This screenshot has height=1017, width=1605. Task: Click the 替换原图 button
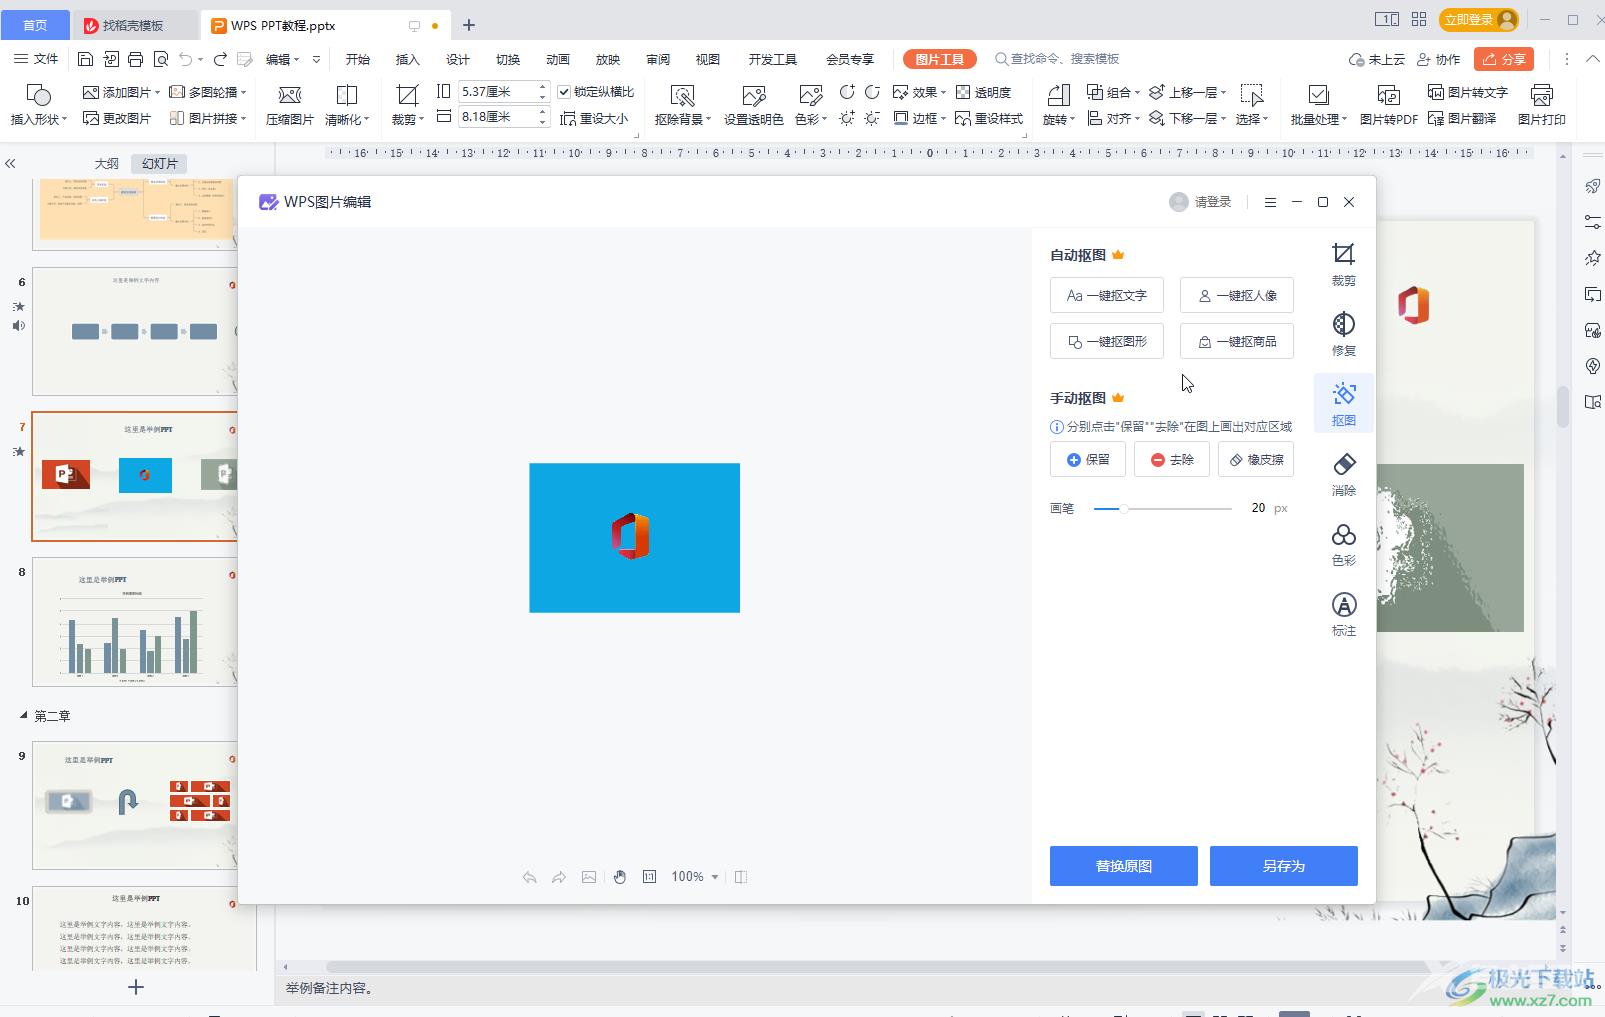tap(1123, 866)
